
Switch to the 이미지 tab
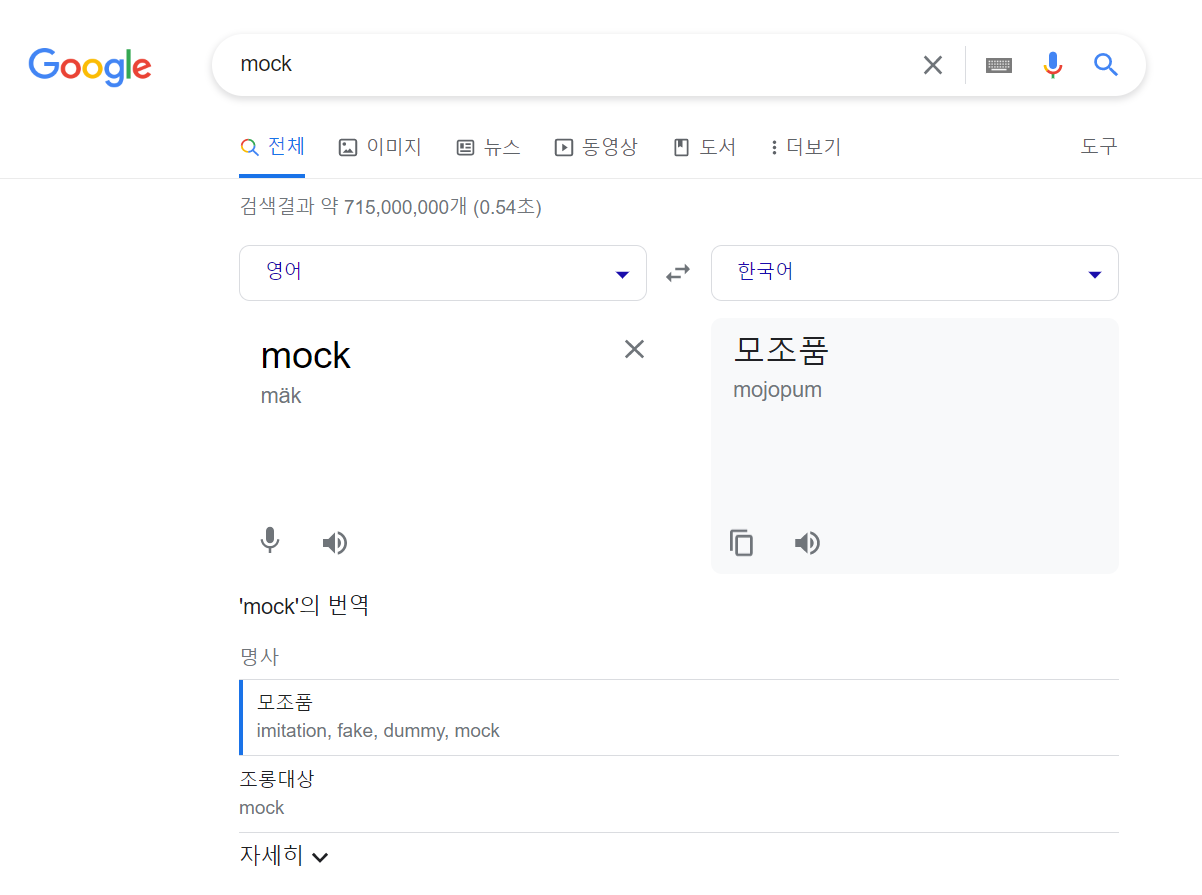click(380, 146)
